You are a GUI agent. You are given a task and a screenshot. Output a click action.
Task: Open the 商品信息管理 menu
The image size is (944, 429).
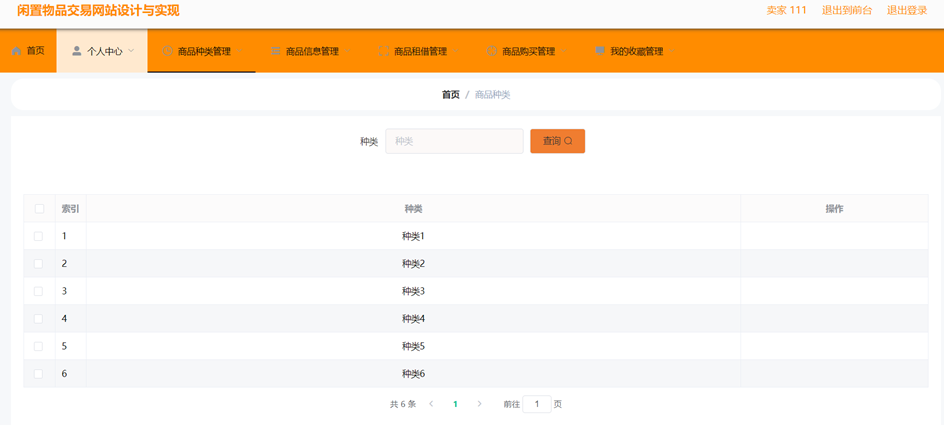309,51
